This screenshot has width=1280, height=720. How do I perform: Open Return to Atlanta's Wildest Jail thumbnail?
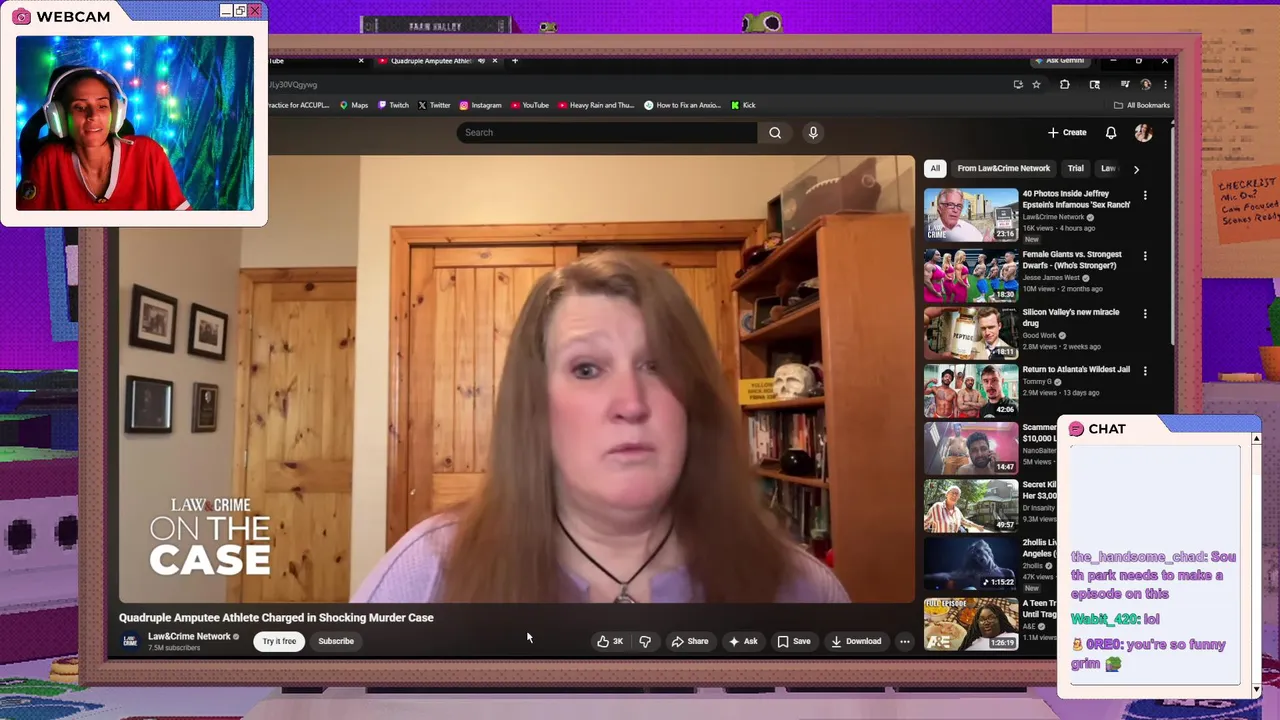pos(970,390)
